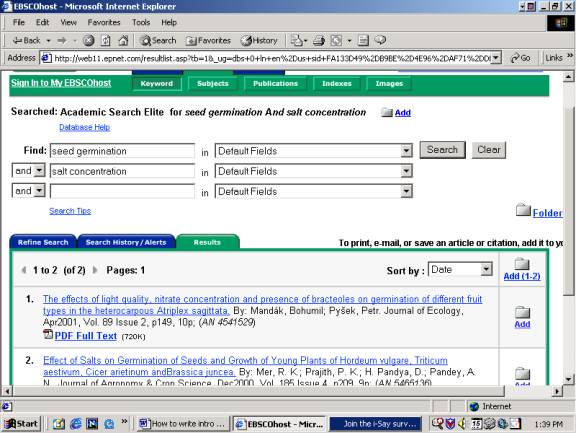Open the Help menu

tap(169, 22)
